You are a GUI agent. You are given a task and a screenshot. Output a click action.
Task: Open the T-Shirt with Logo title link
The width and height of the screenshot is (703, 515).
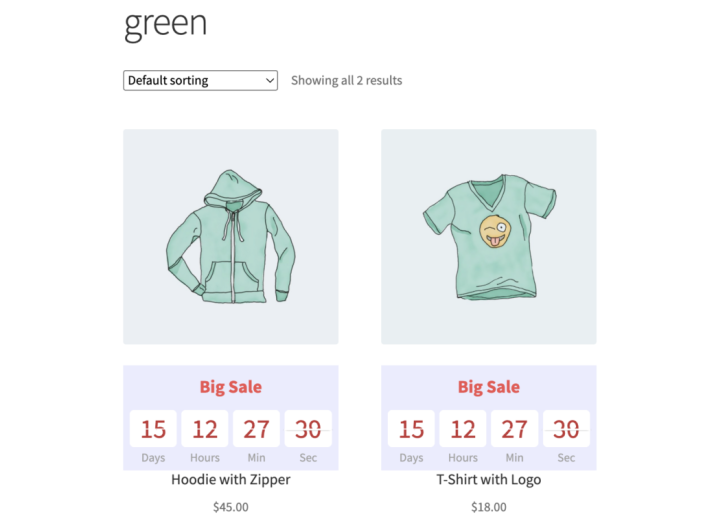pos(489,479)
